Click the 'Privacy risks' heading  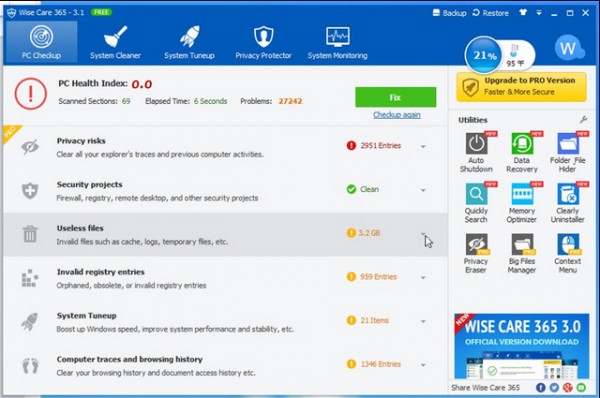[81, 141]
